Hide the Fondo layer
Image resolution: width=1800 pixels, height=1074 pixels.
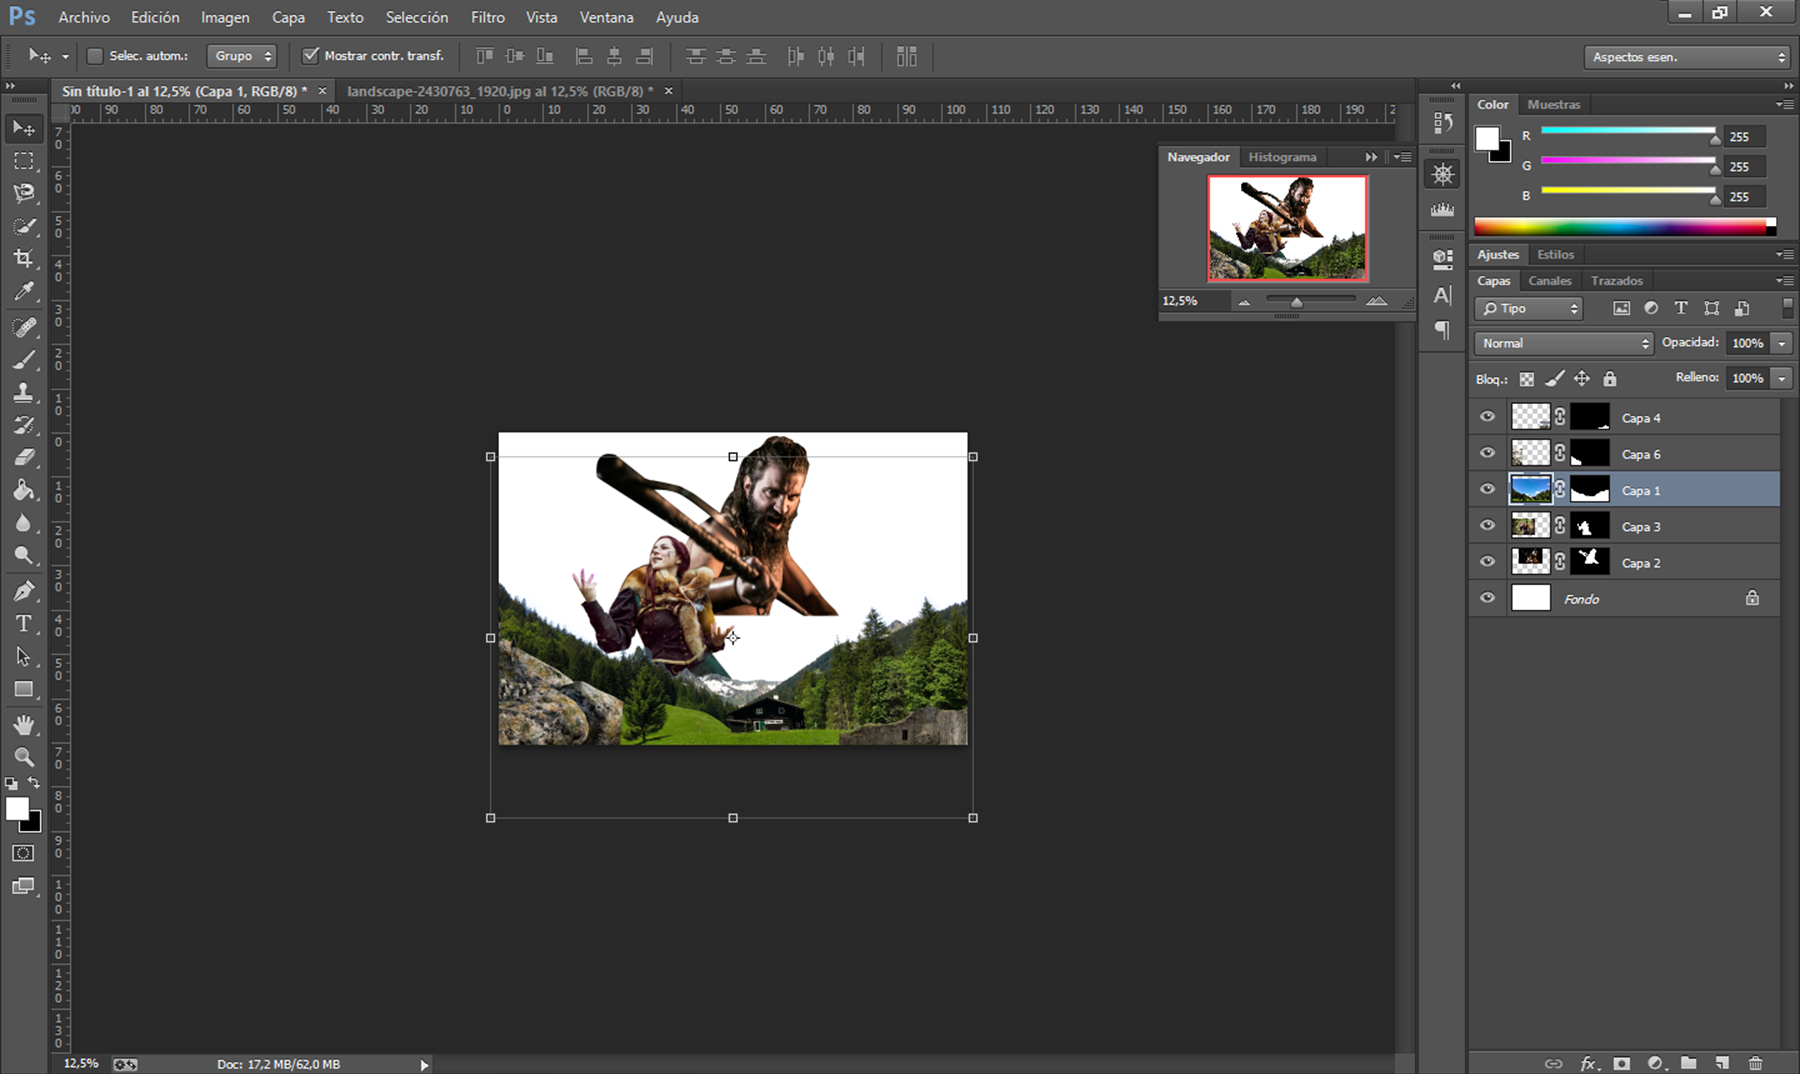pyautogui.click(x=1487, y=598)
